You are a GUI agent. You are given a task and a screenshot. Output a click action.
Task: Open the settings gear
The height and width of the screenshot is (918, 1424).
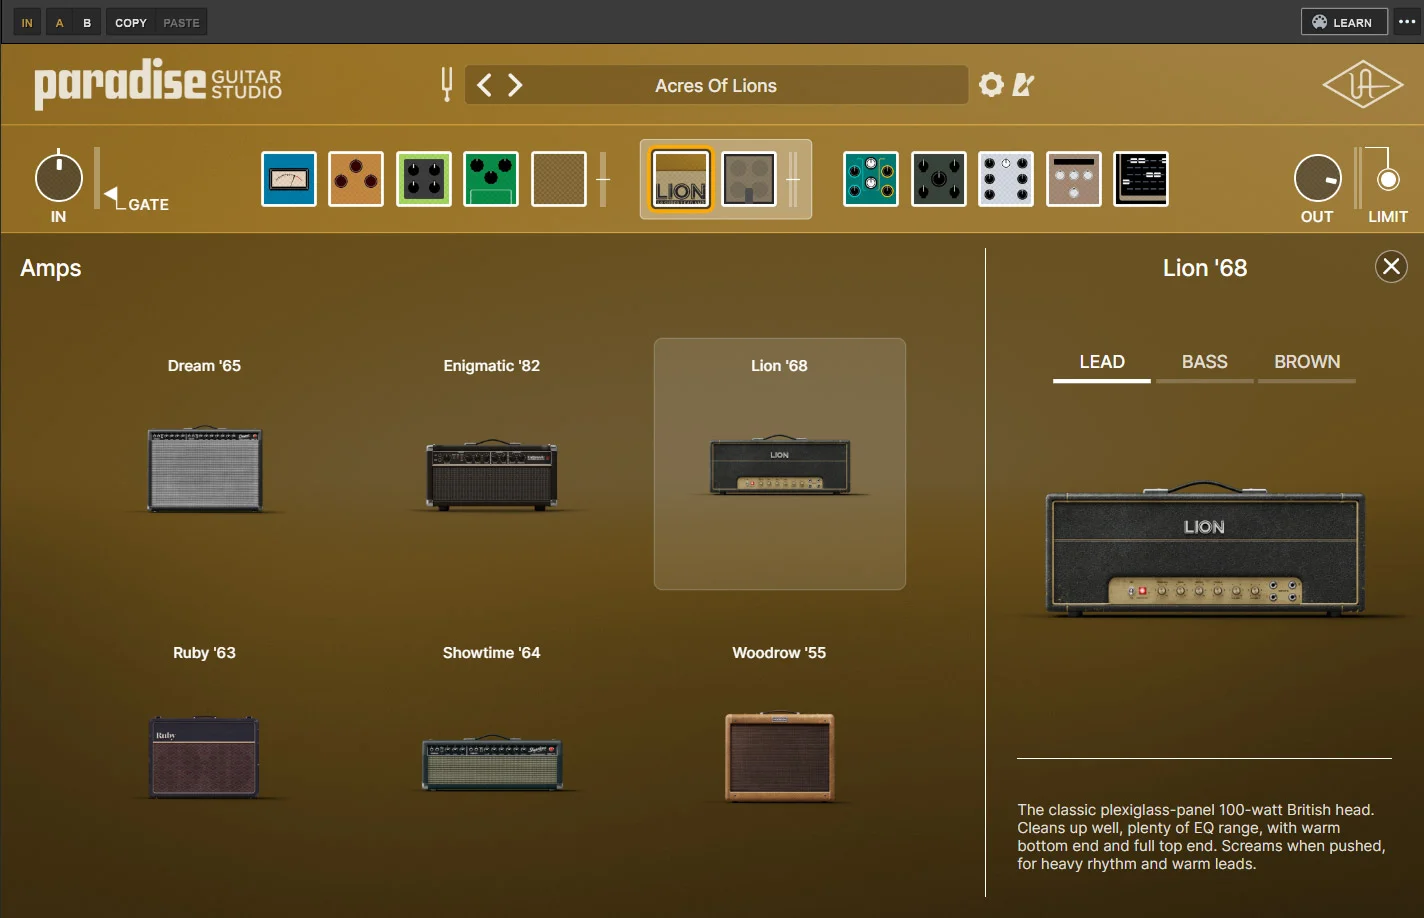[991, 85]
